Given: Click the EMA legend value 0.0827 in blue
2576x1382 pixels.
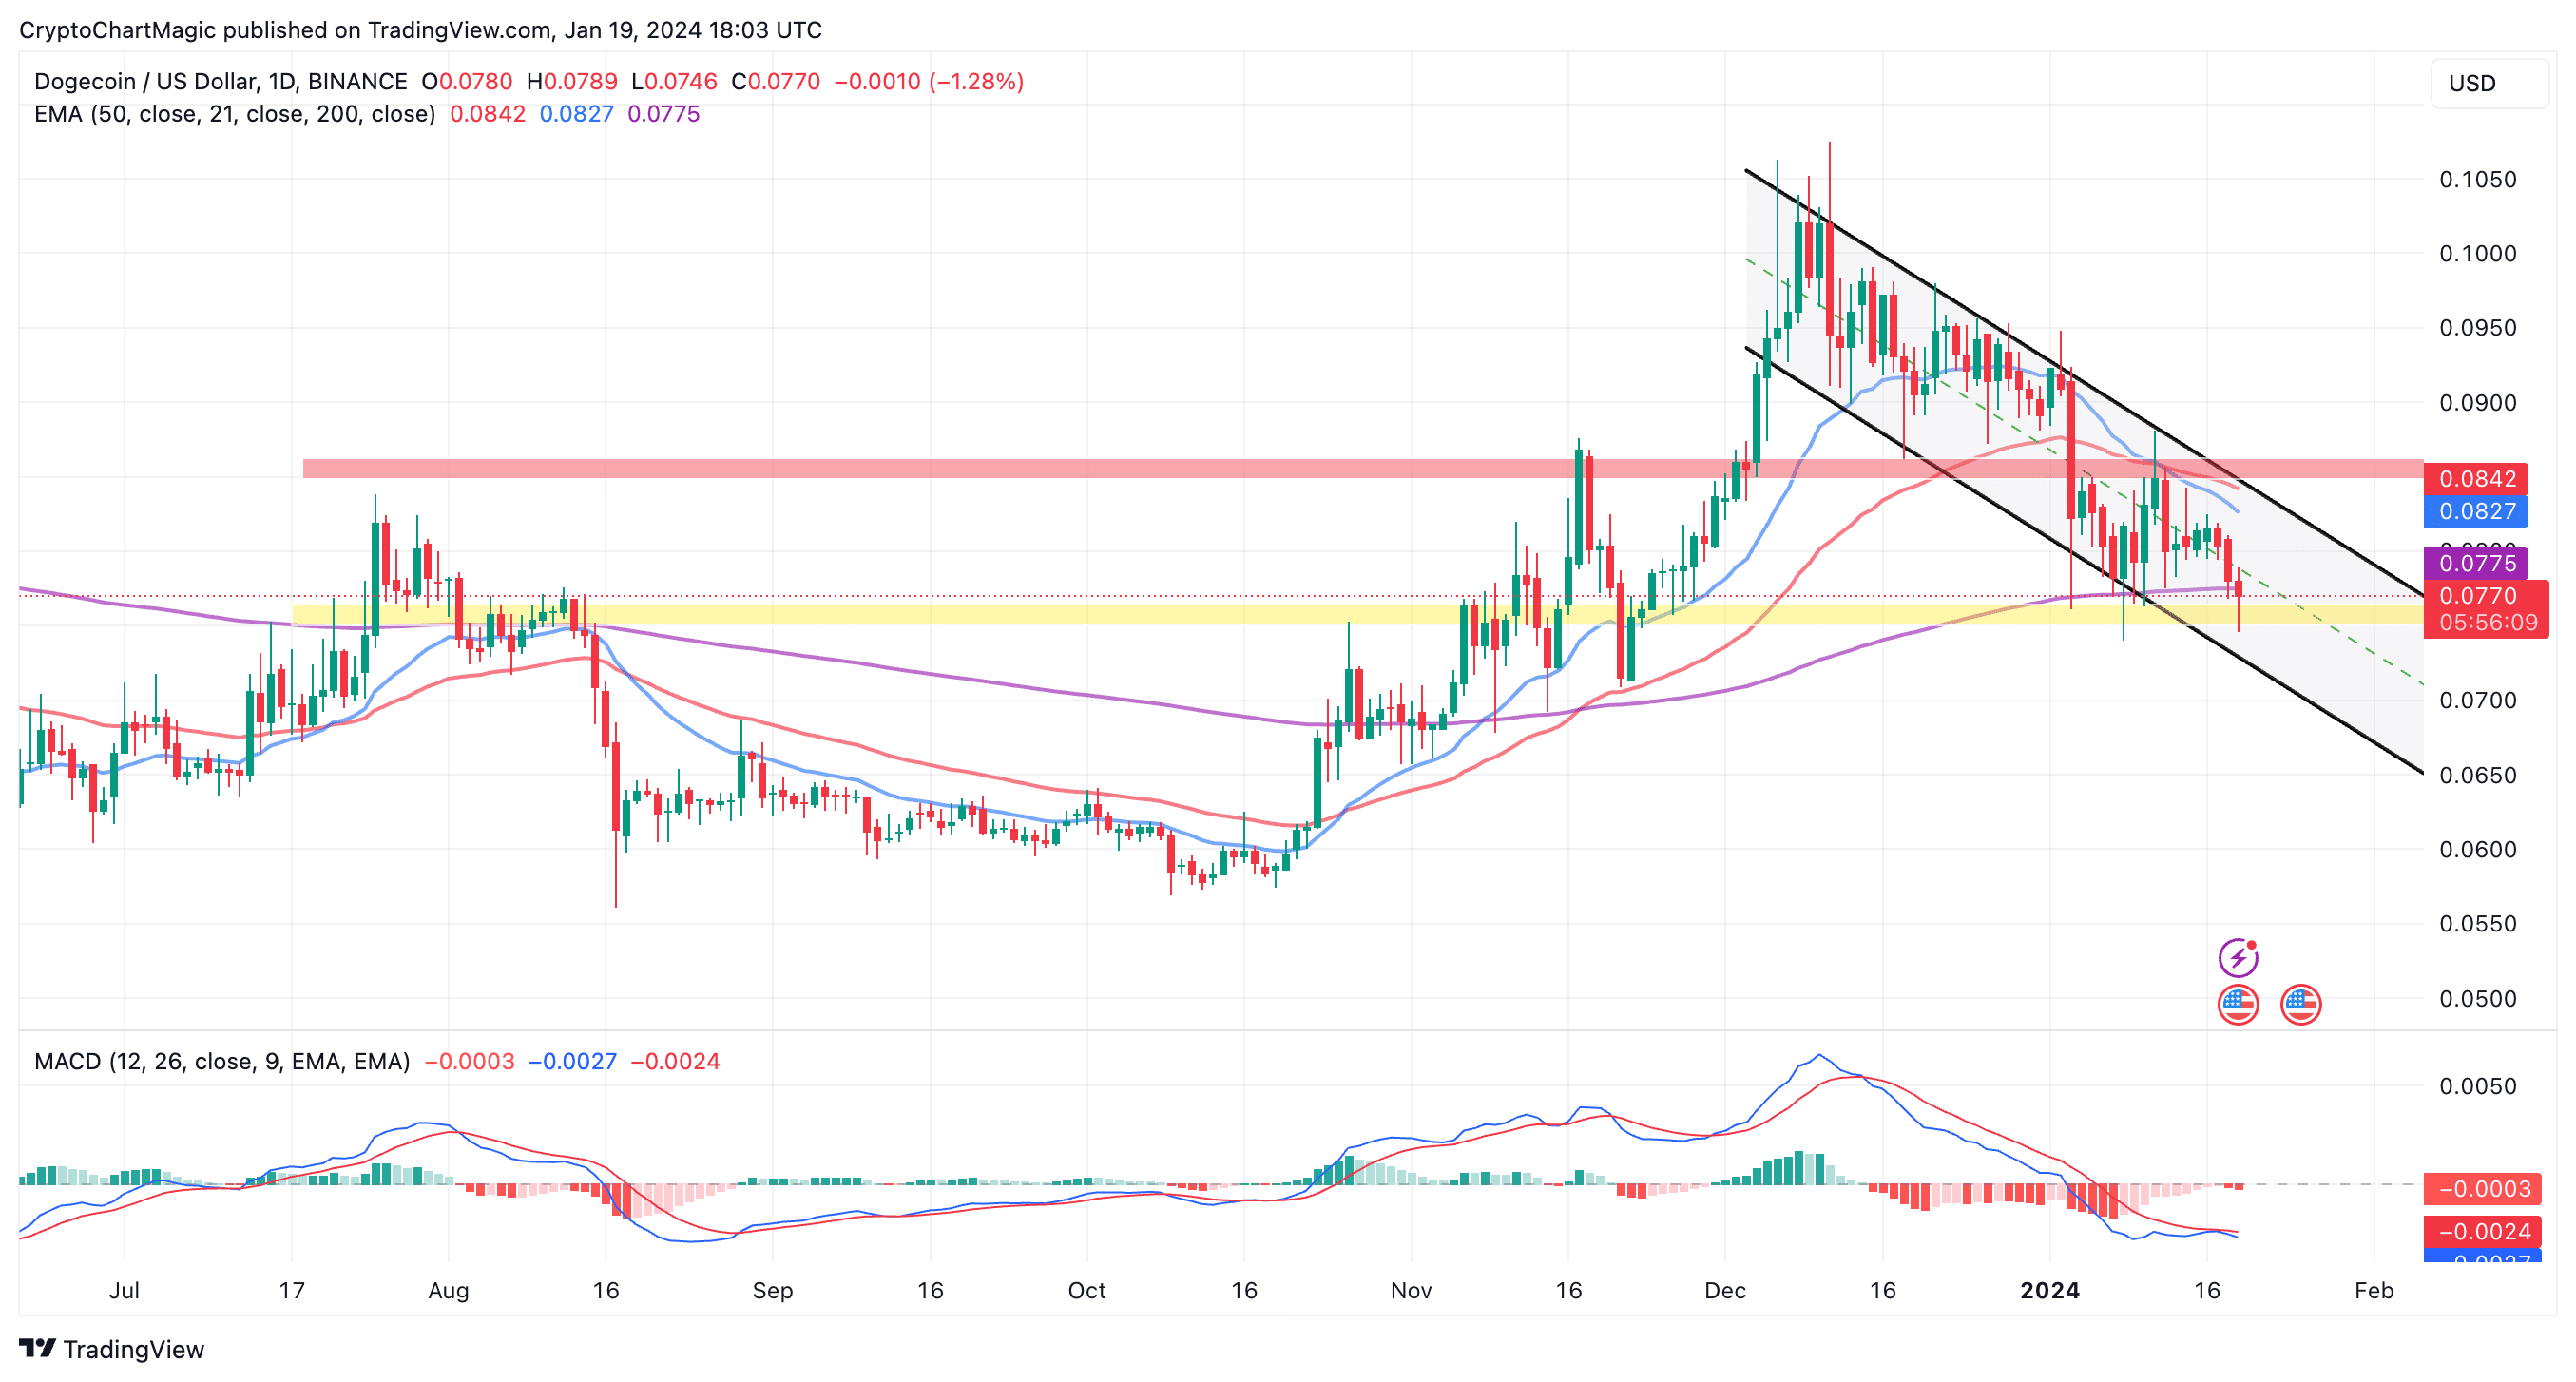Looking at the screenshot, I should (576, 114).
